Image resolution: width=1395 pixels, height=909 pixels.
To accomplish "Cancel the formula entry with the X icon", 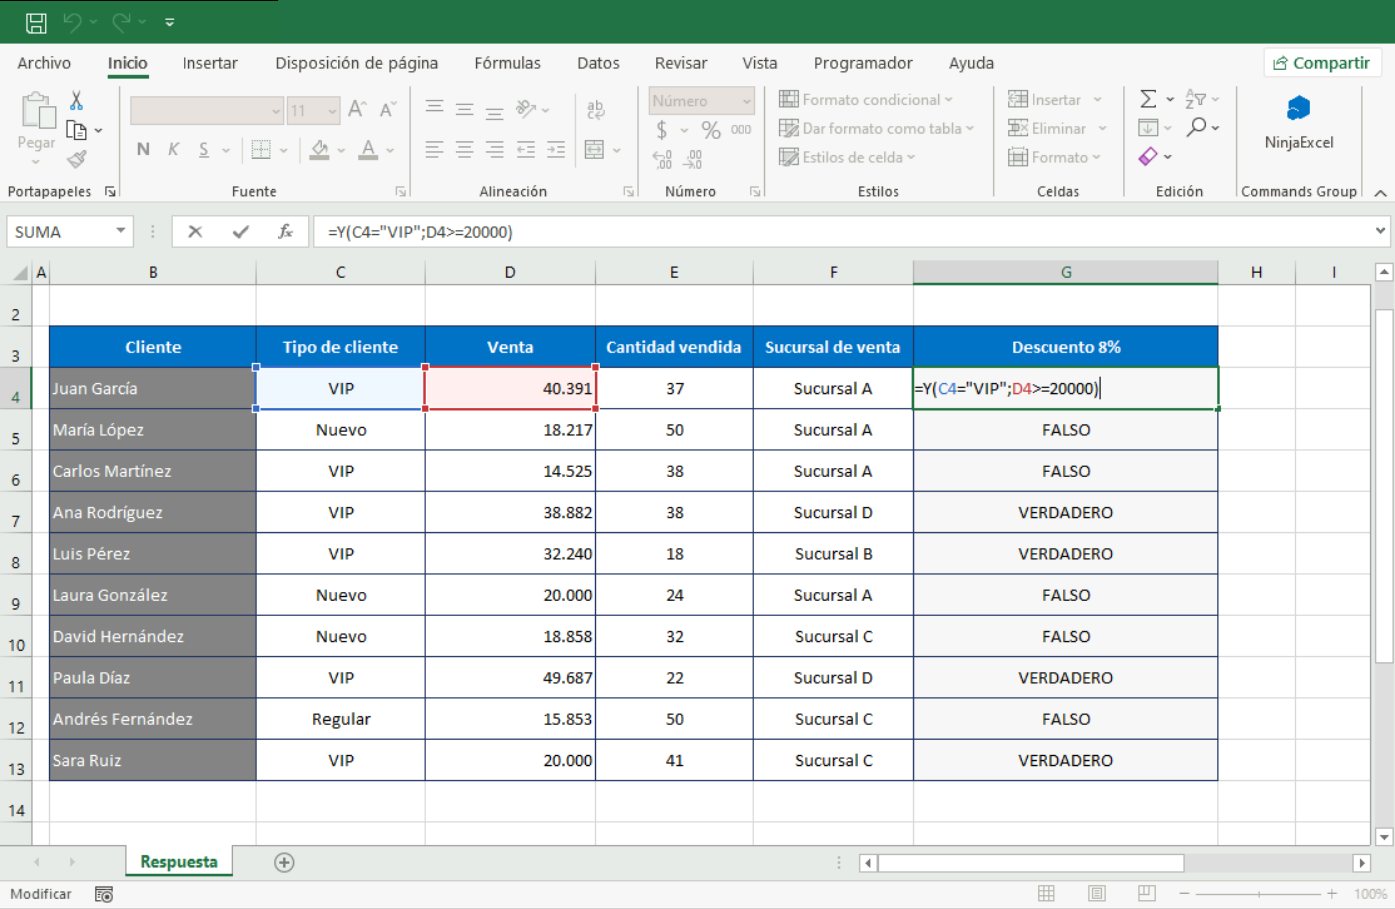I will [195, 232].
